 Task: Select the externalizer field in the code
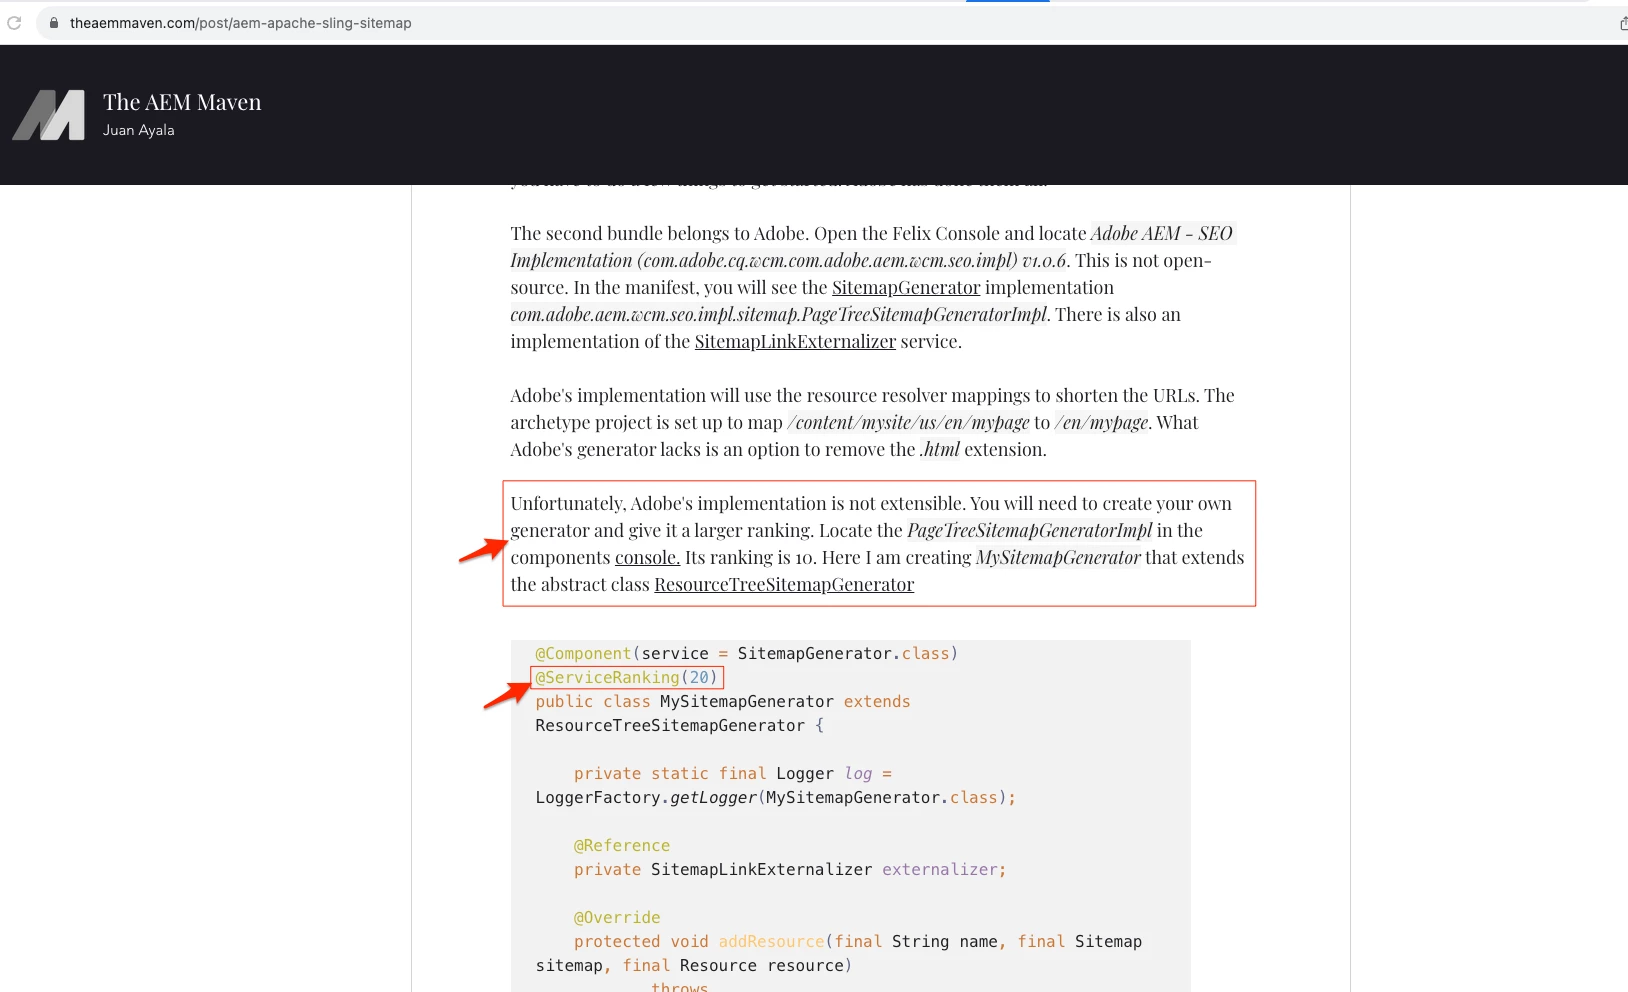click(940, 870)
